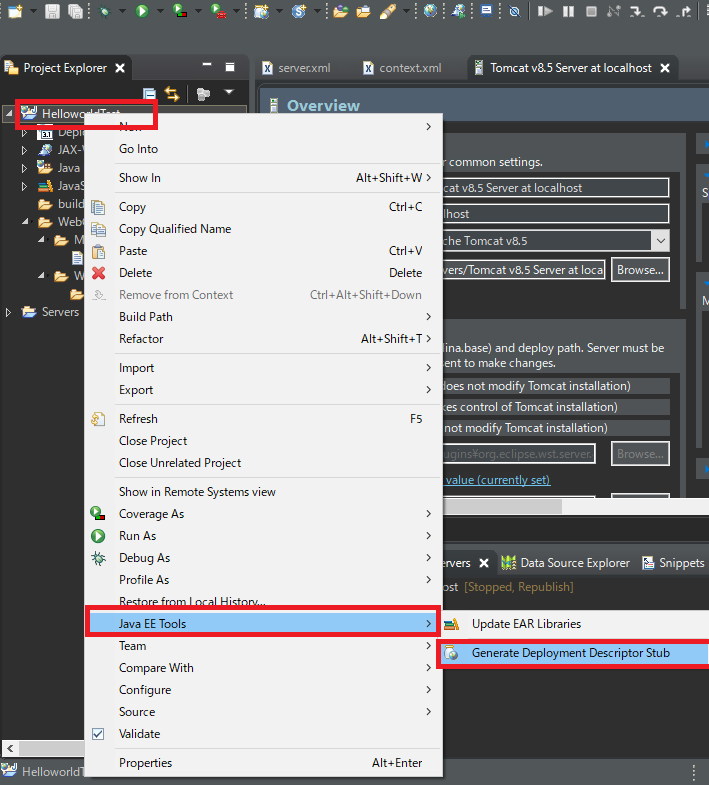
Task: Click the Launch Web Services Explorer icon
Action: point(458,11)
